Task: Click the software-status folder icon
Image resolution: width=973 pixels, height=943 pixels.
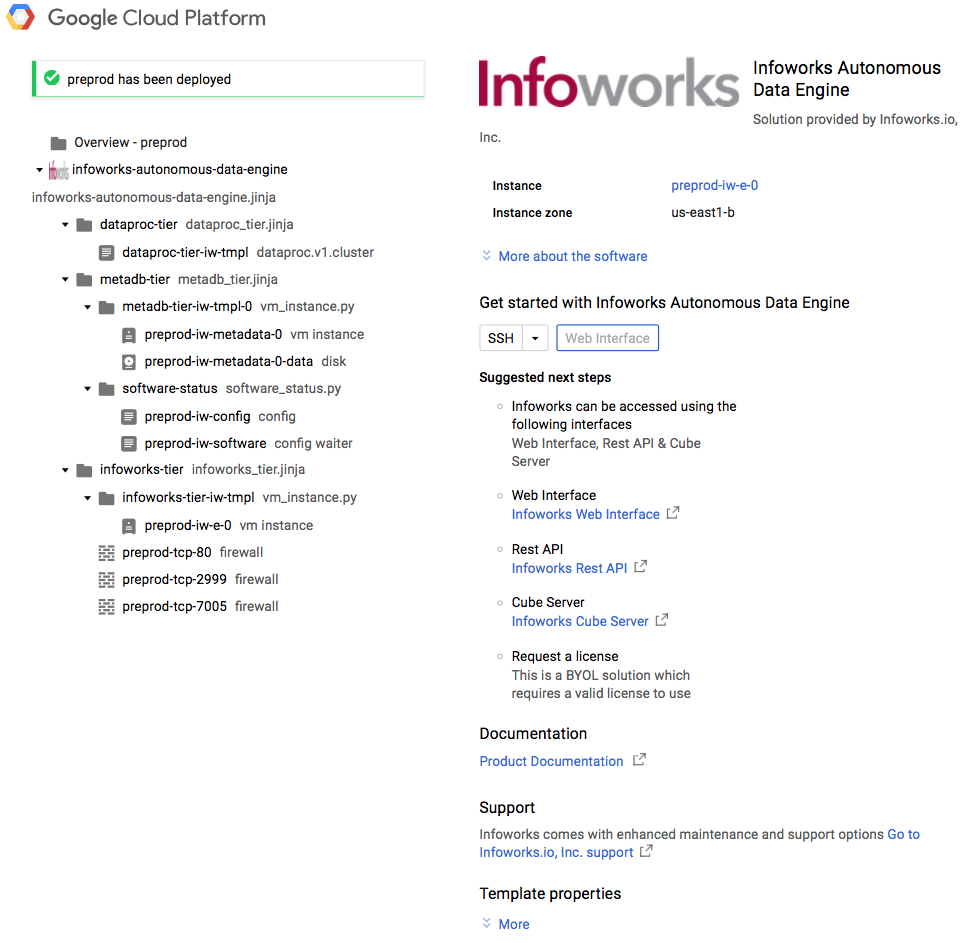Action: [107, 389]
